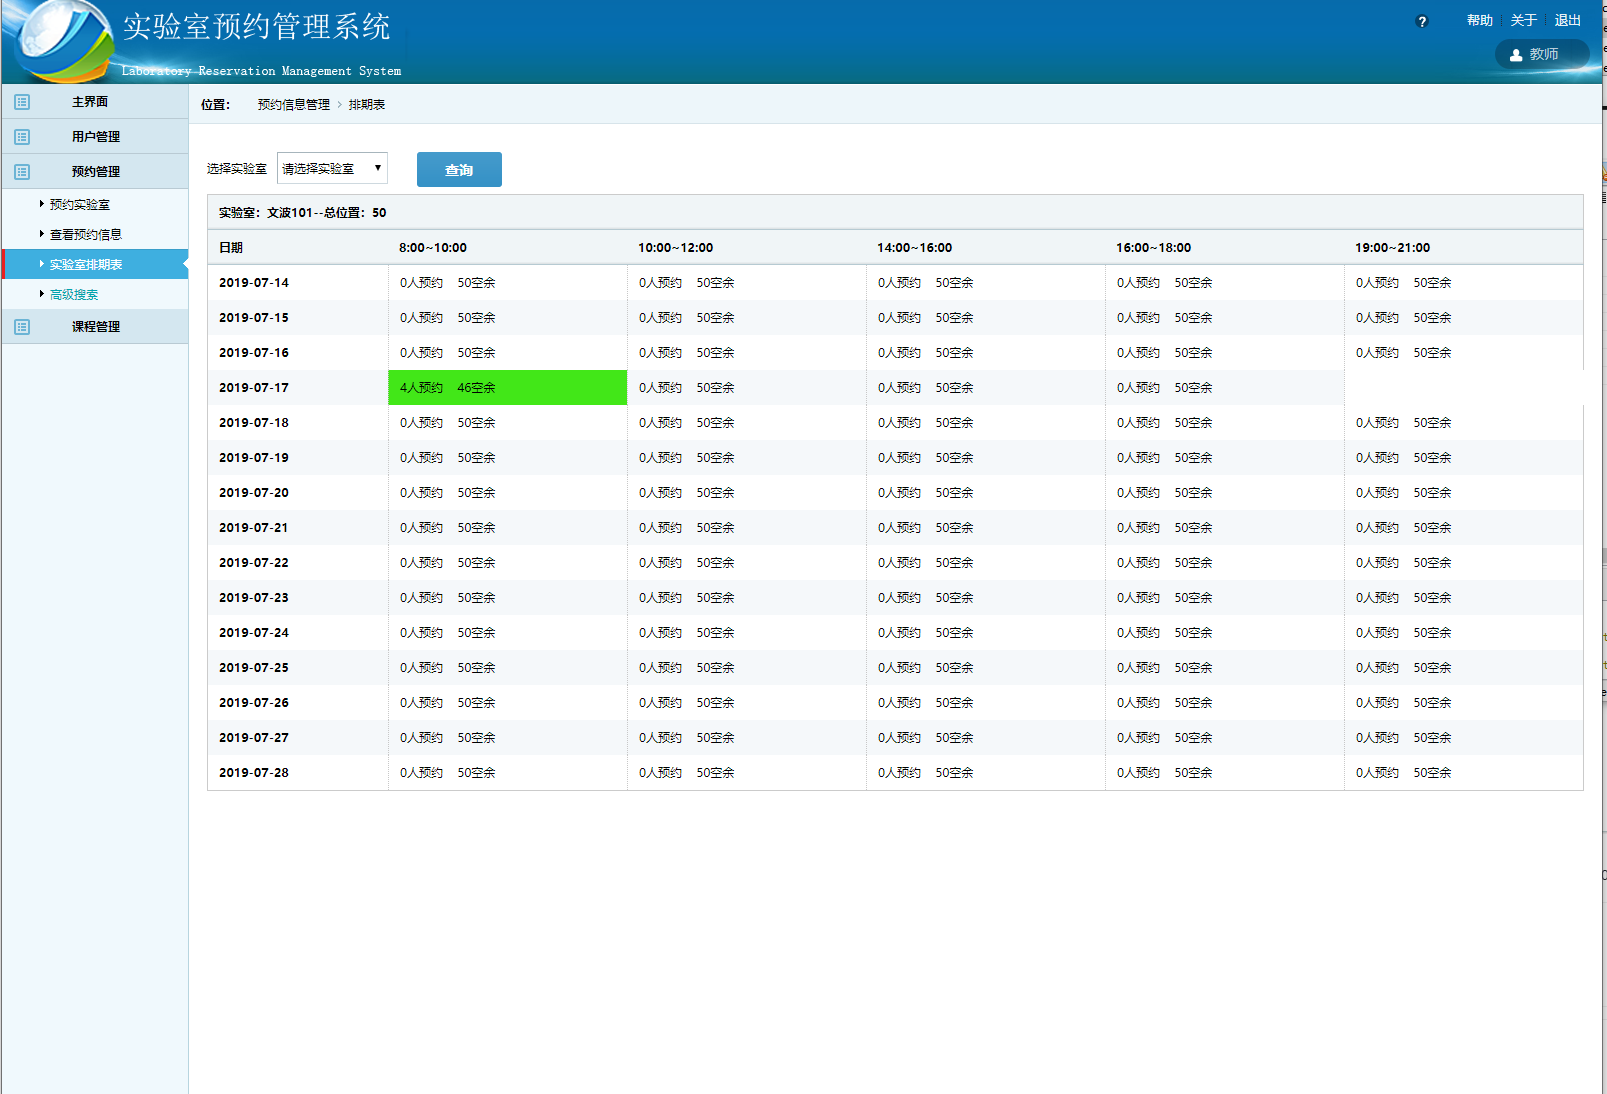Click the green 4人预约 cell on 2019-07-17
Image resolution: width=1607 pixels, height=1094 pixels.
pyautogui.click(x=507, y=388)
